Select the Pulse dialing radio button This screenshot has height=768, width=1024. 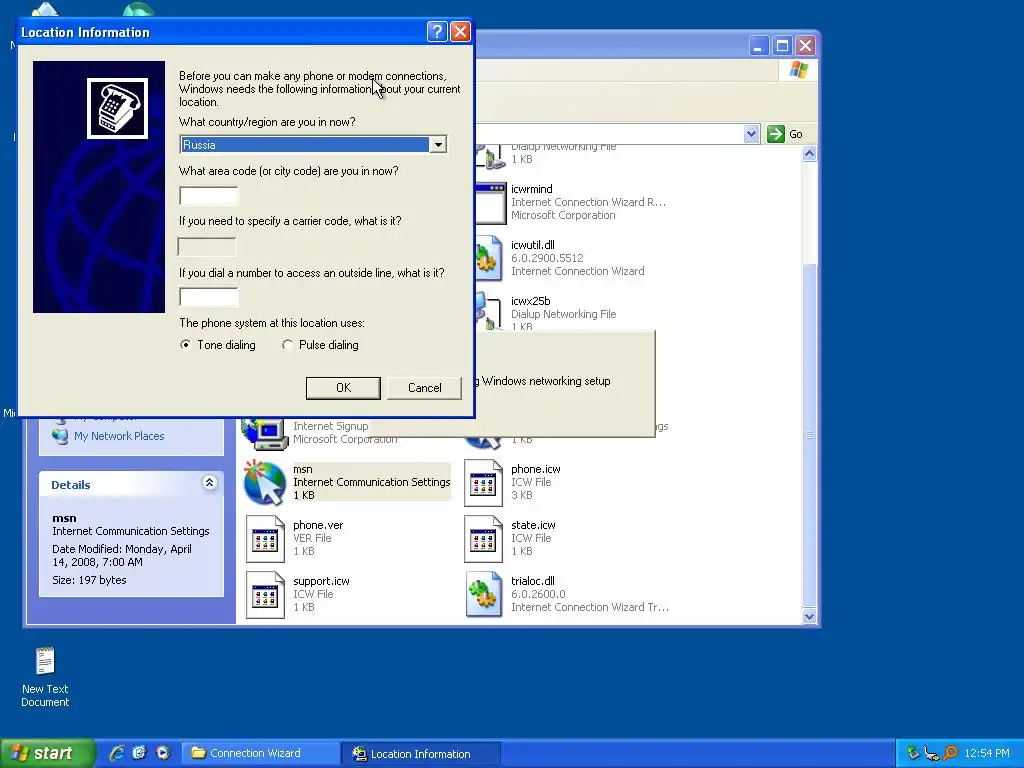point(287,345)
